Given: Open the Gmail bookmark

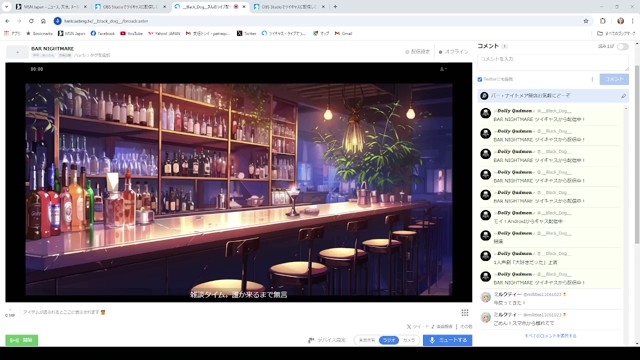Looking at the screenshot, I should (x=343, y=33).
